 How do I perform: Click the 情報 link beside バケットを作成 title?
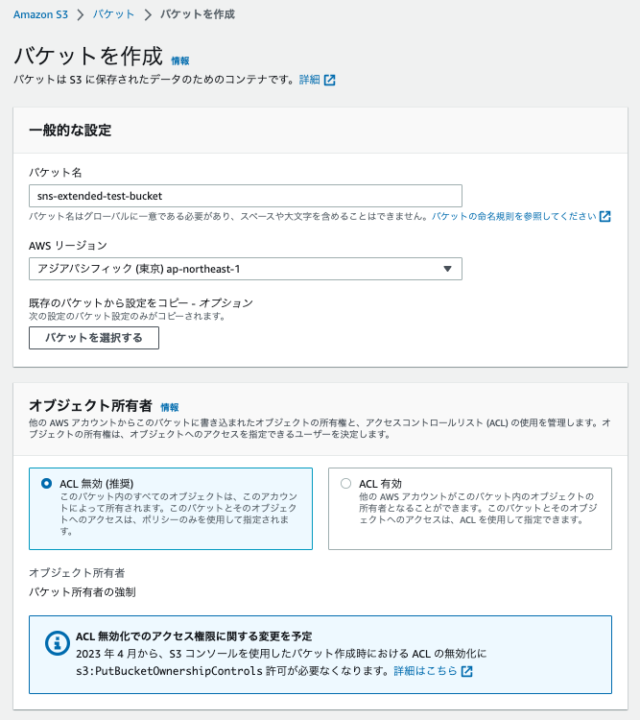(180, 61)
